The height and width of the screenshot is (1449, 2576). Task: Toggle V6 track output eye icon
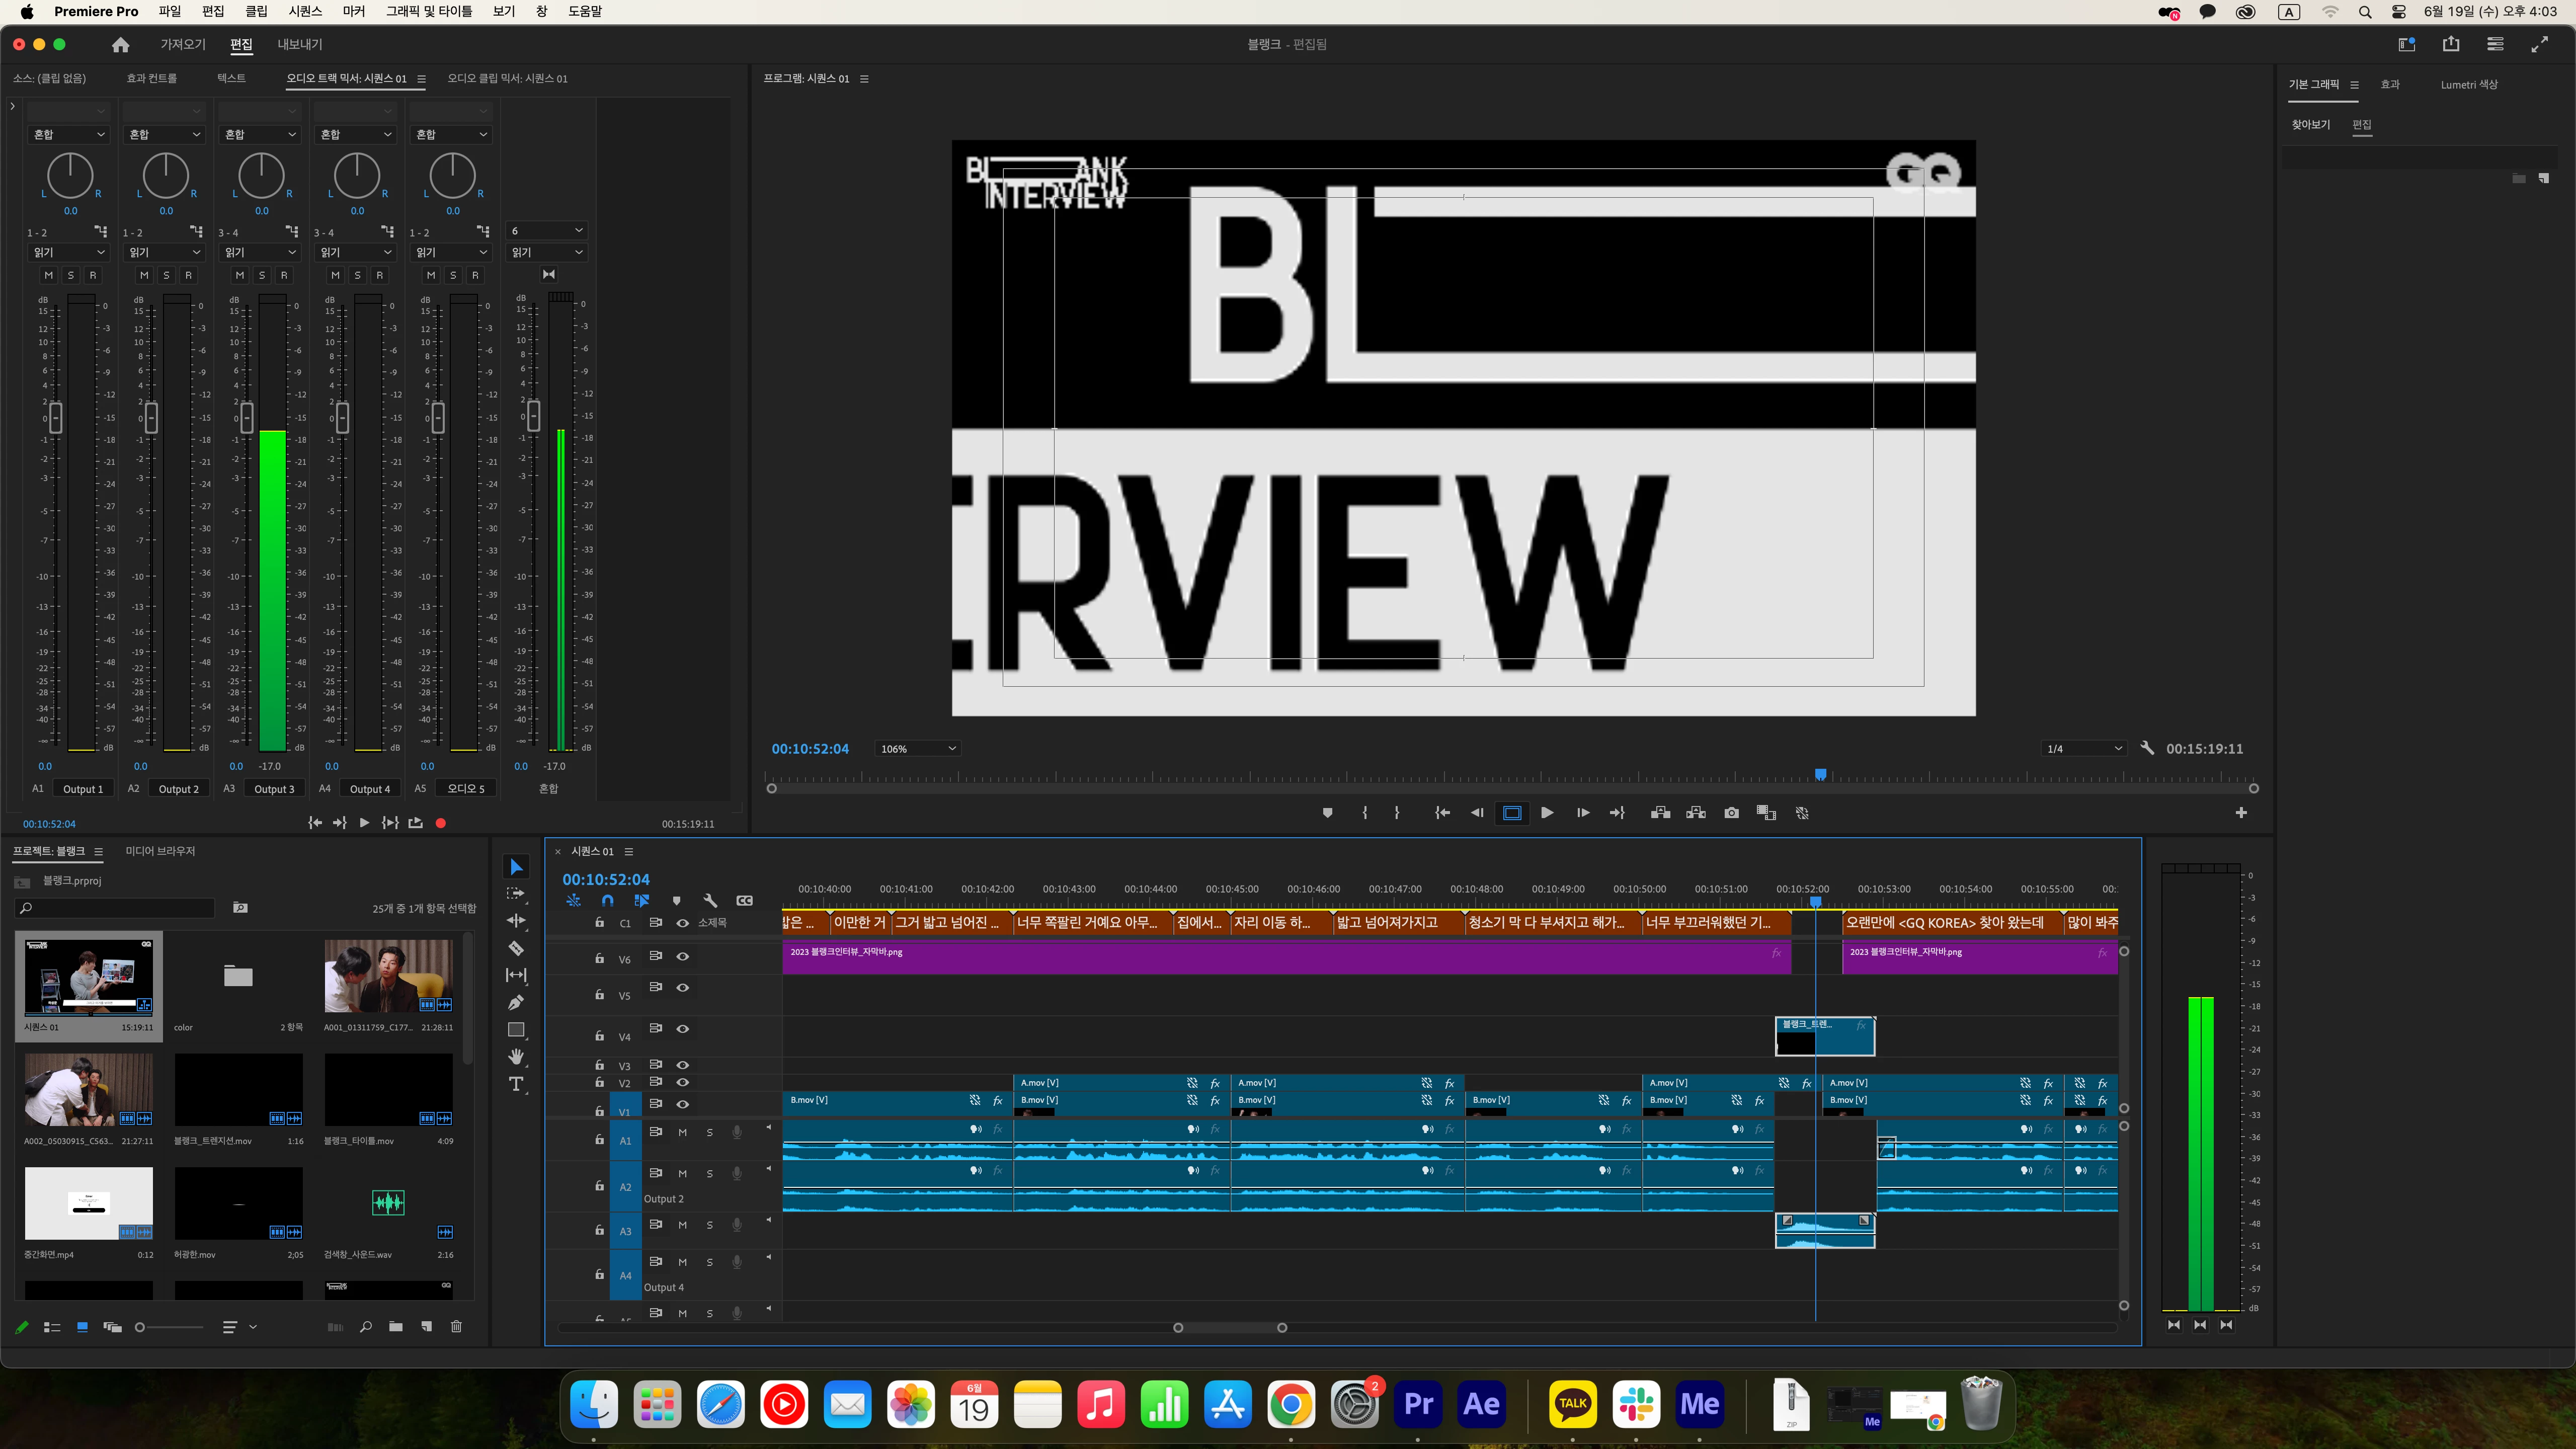pos(683,957)
